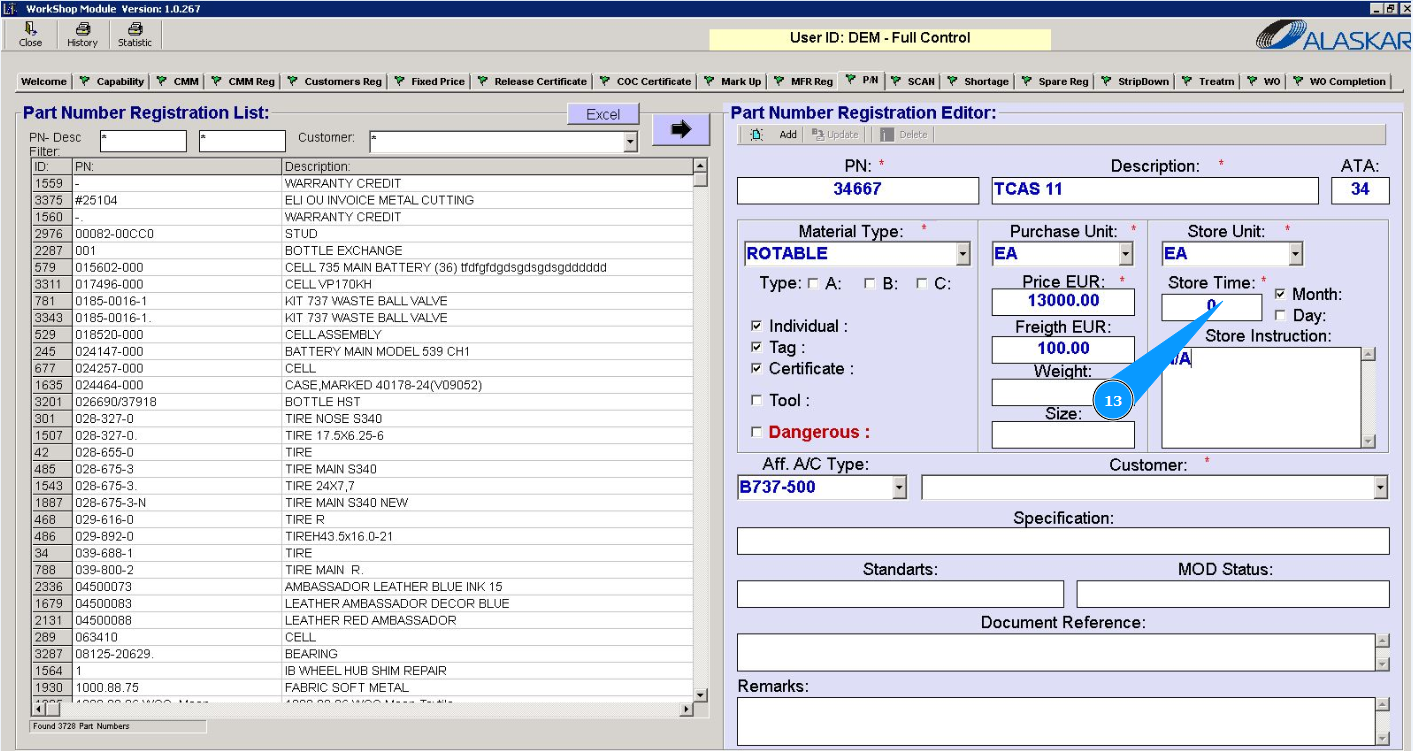Open the Aff. A/C Type dropdown

pos(899,488)
